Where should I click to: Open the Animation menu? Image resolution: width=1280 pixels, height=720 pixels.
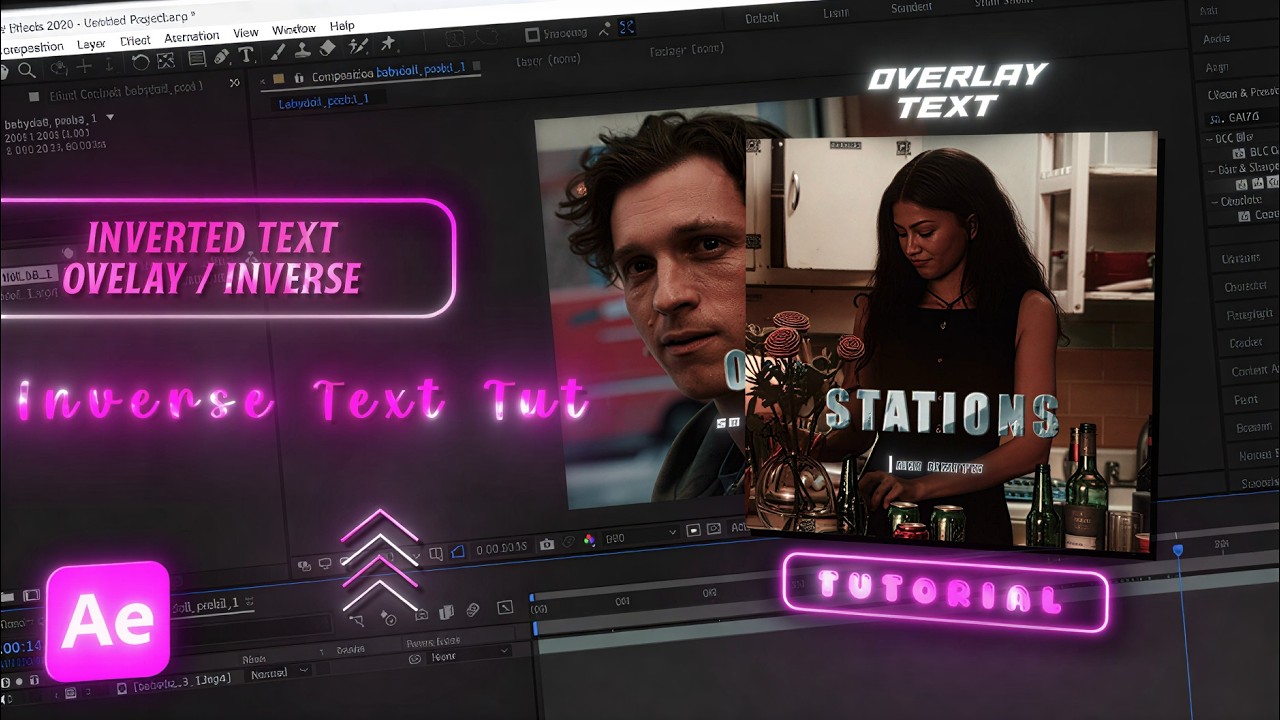[191, 37]
